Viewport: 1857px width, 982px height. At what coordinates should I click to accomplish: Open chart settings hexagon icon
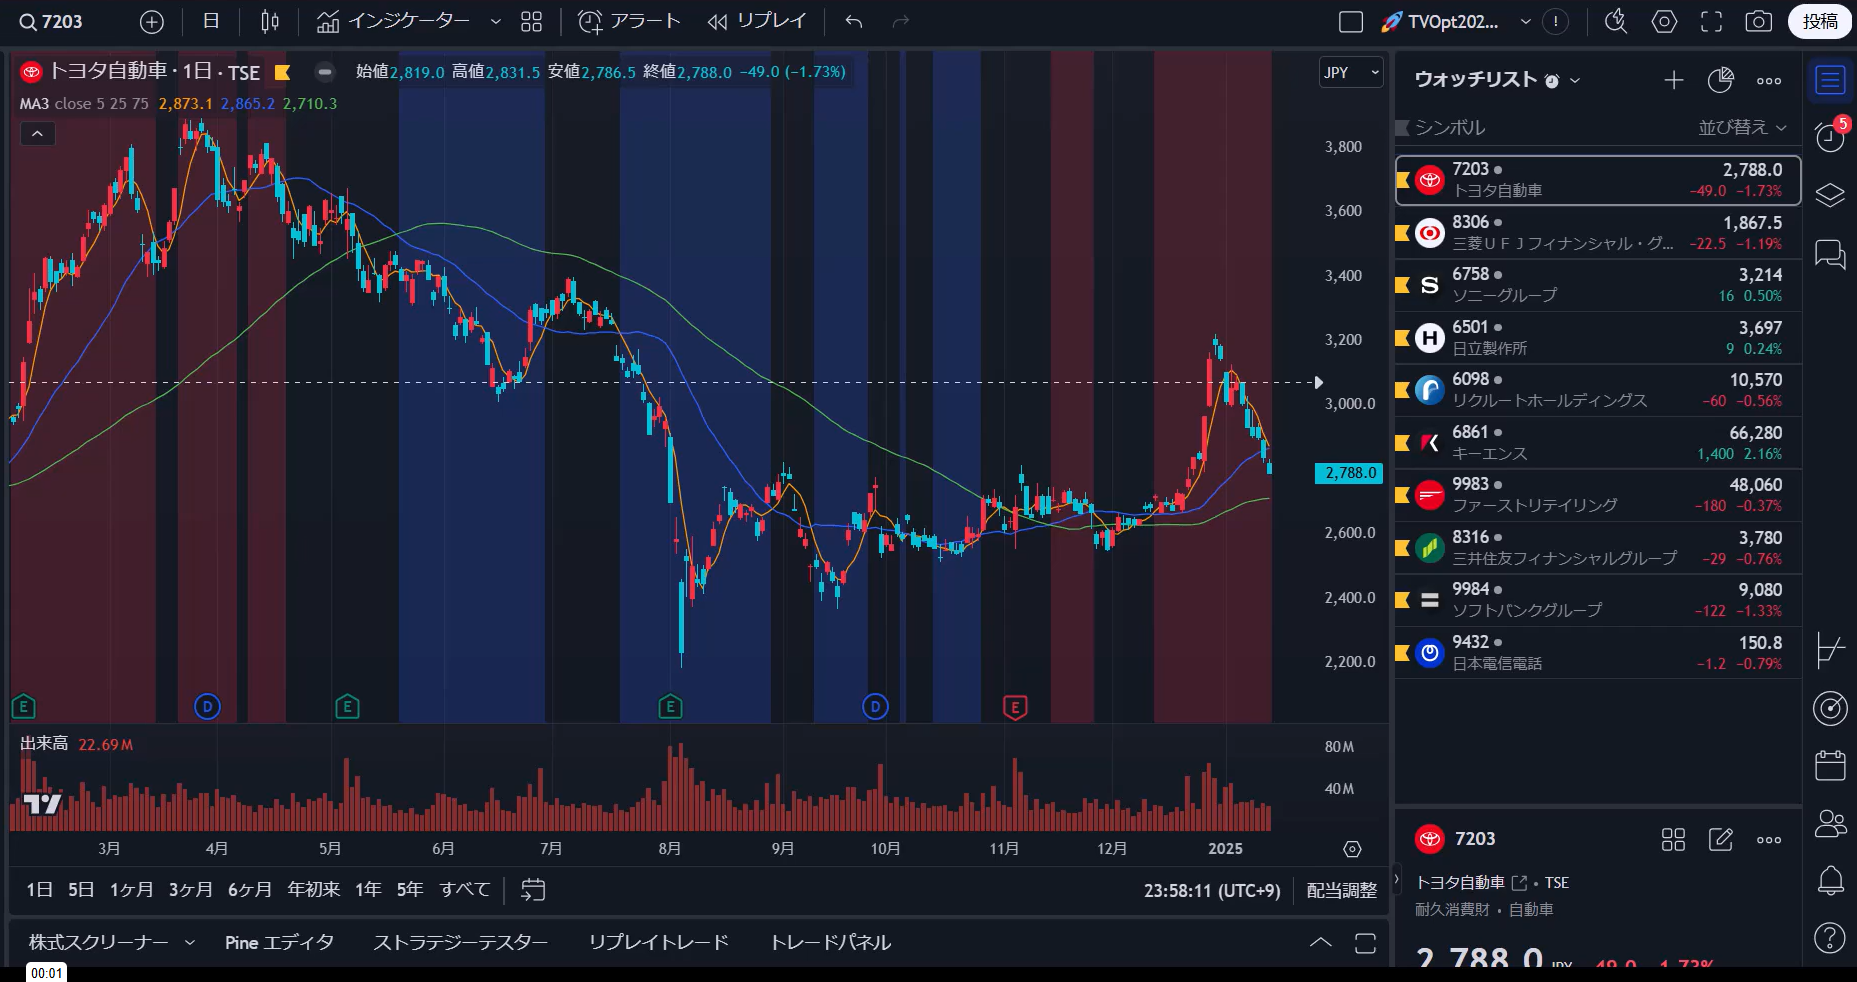tap(1664, 22)
